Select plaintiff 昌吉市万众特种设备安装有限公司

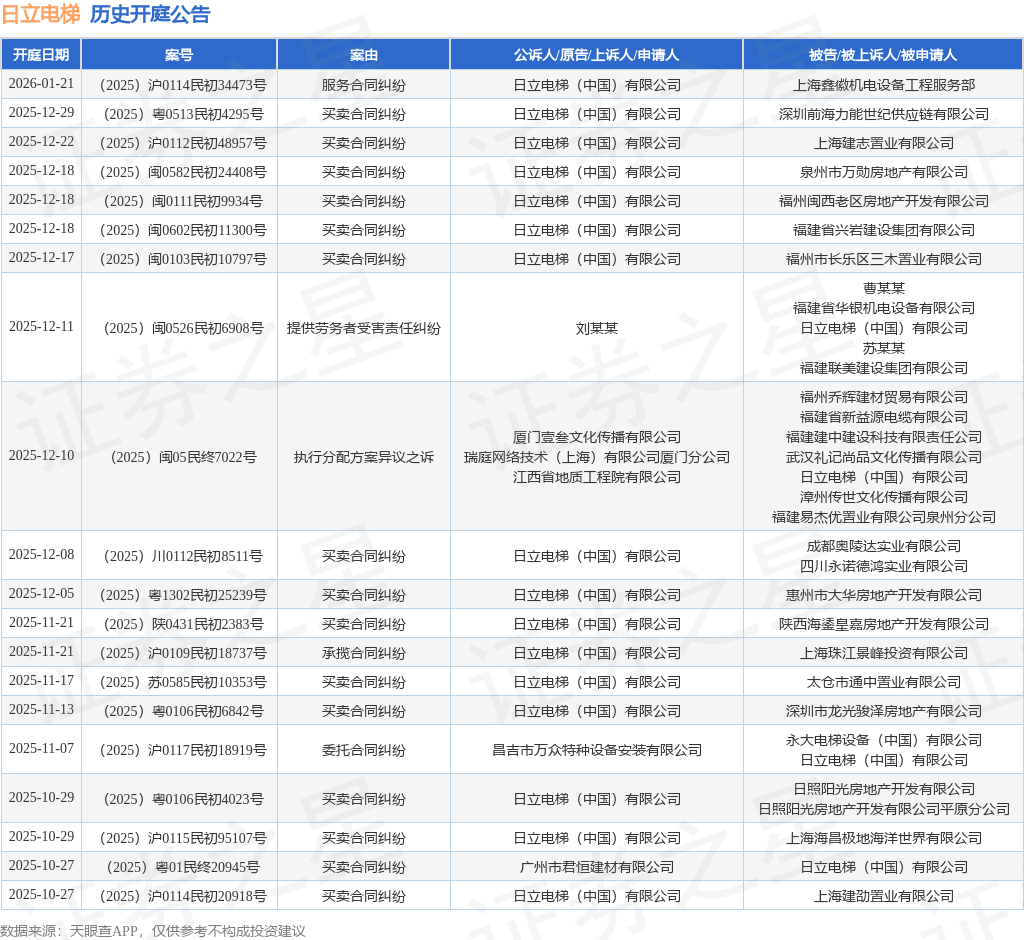(596, 750)
